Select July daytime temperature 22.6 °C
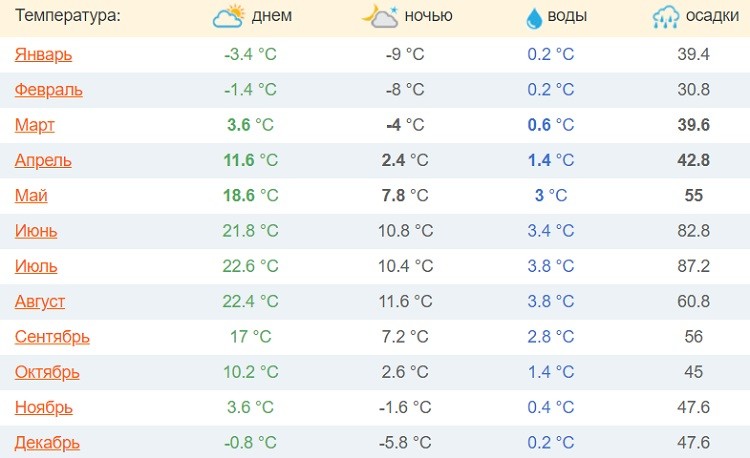 point(251,266)
